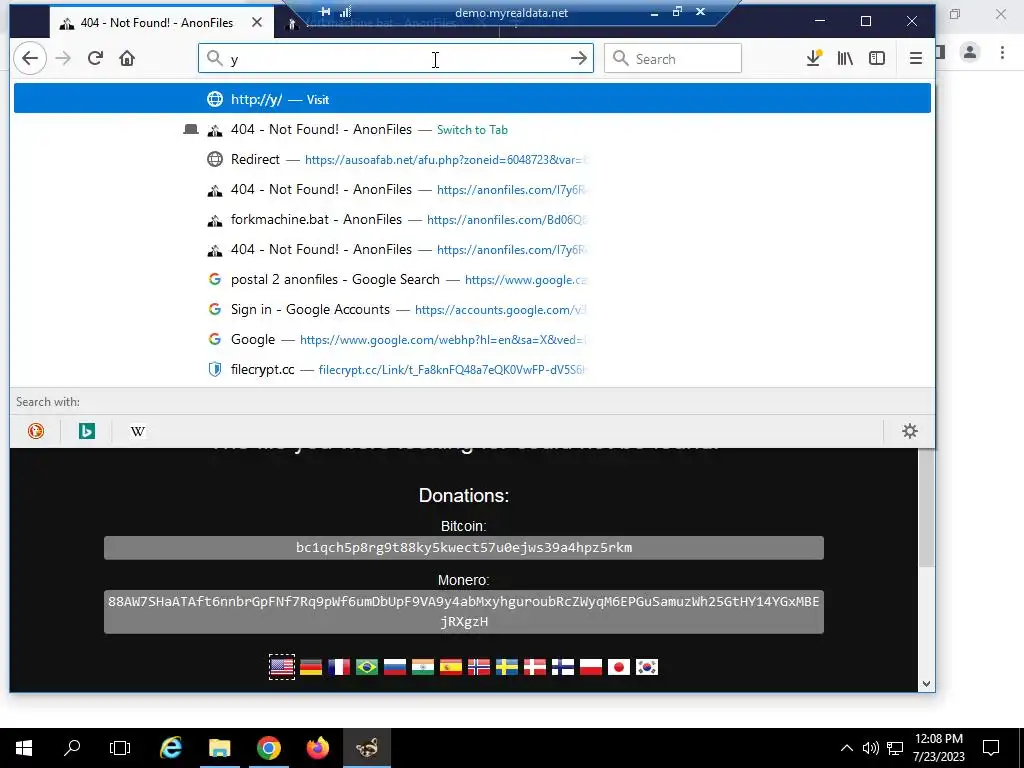The width and height of the screenshot is (1024, 768).
Task: Click the Go arrow in the address bar
Action: coord(579,59)
